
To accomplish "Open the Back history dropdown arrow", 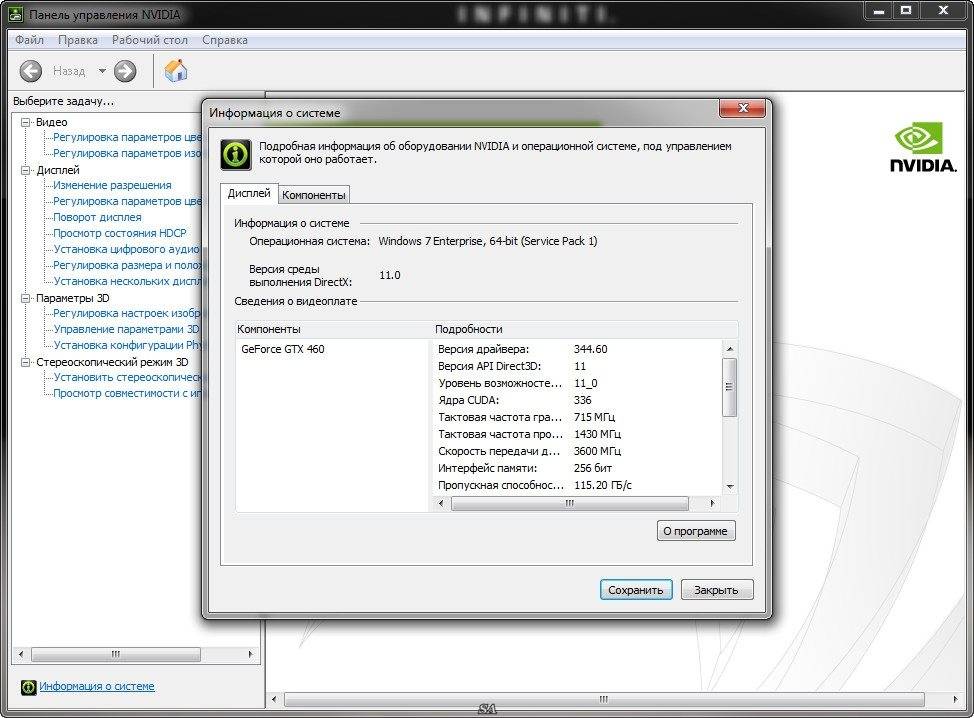I will (x=102, y=71).
